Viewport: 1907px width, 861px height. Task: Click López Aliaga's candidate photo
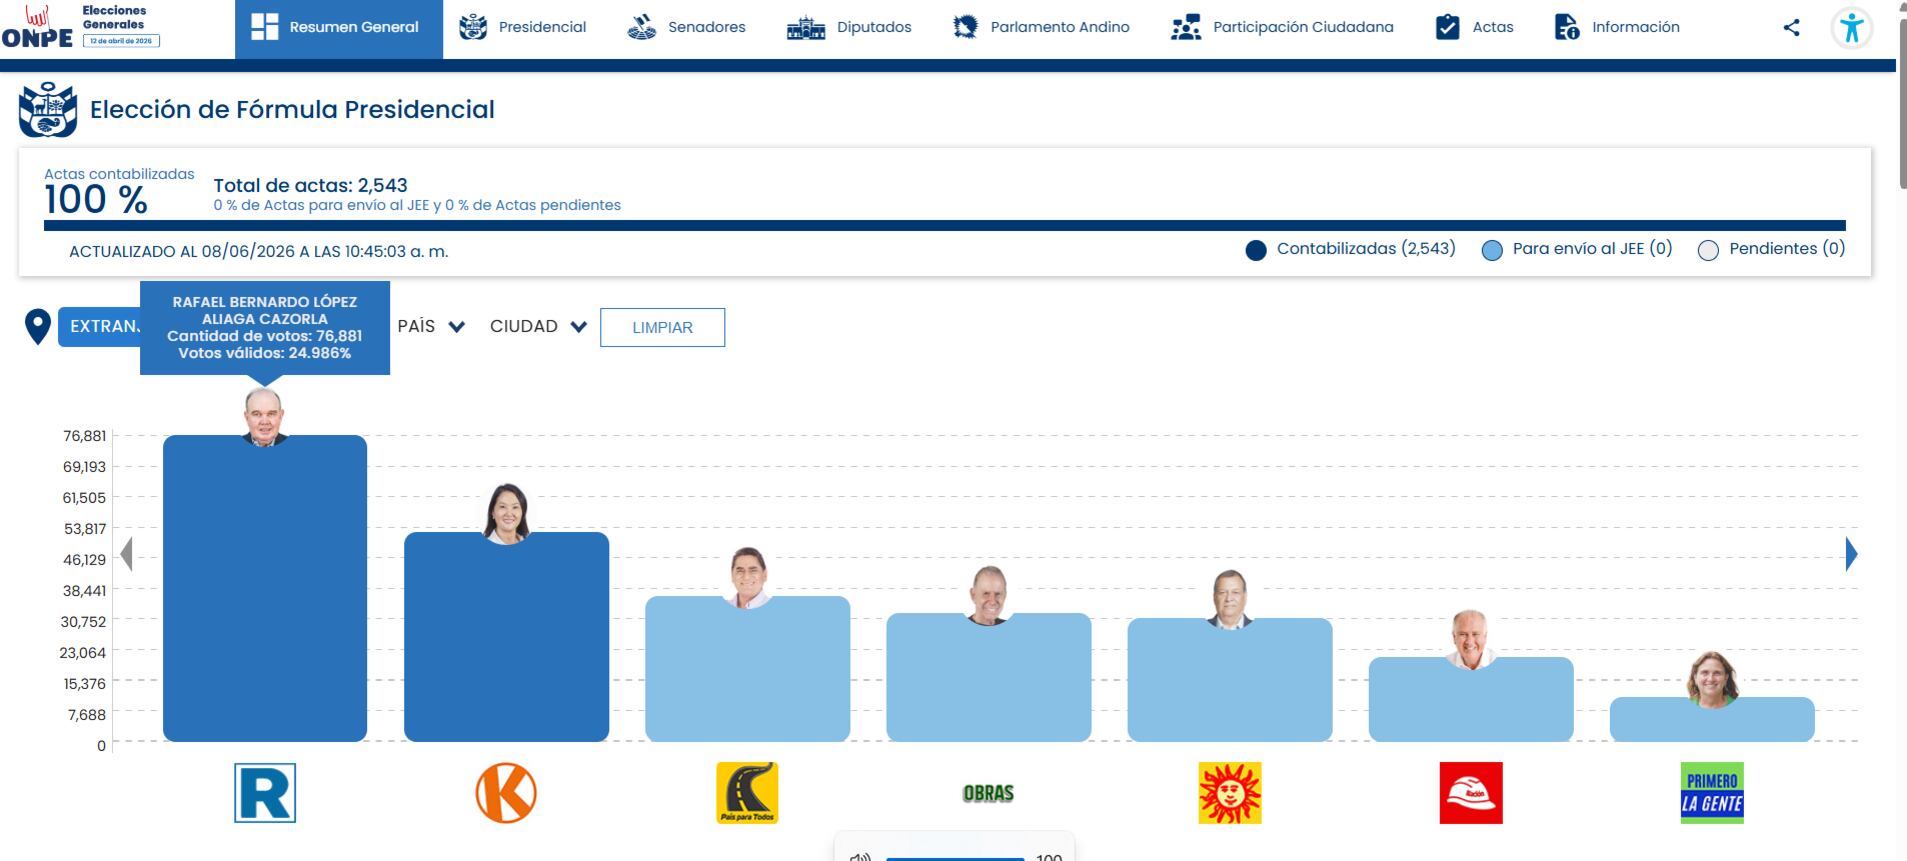click(x=265, y=416)
